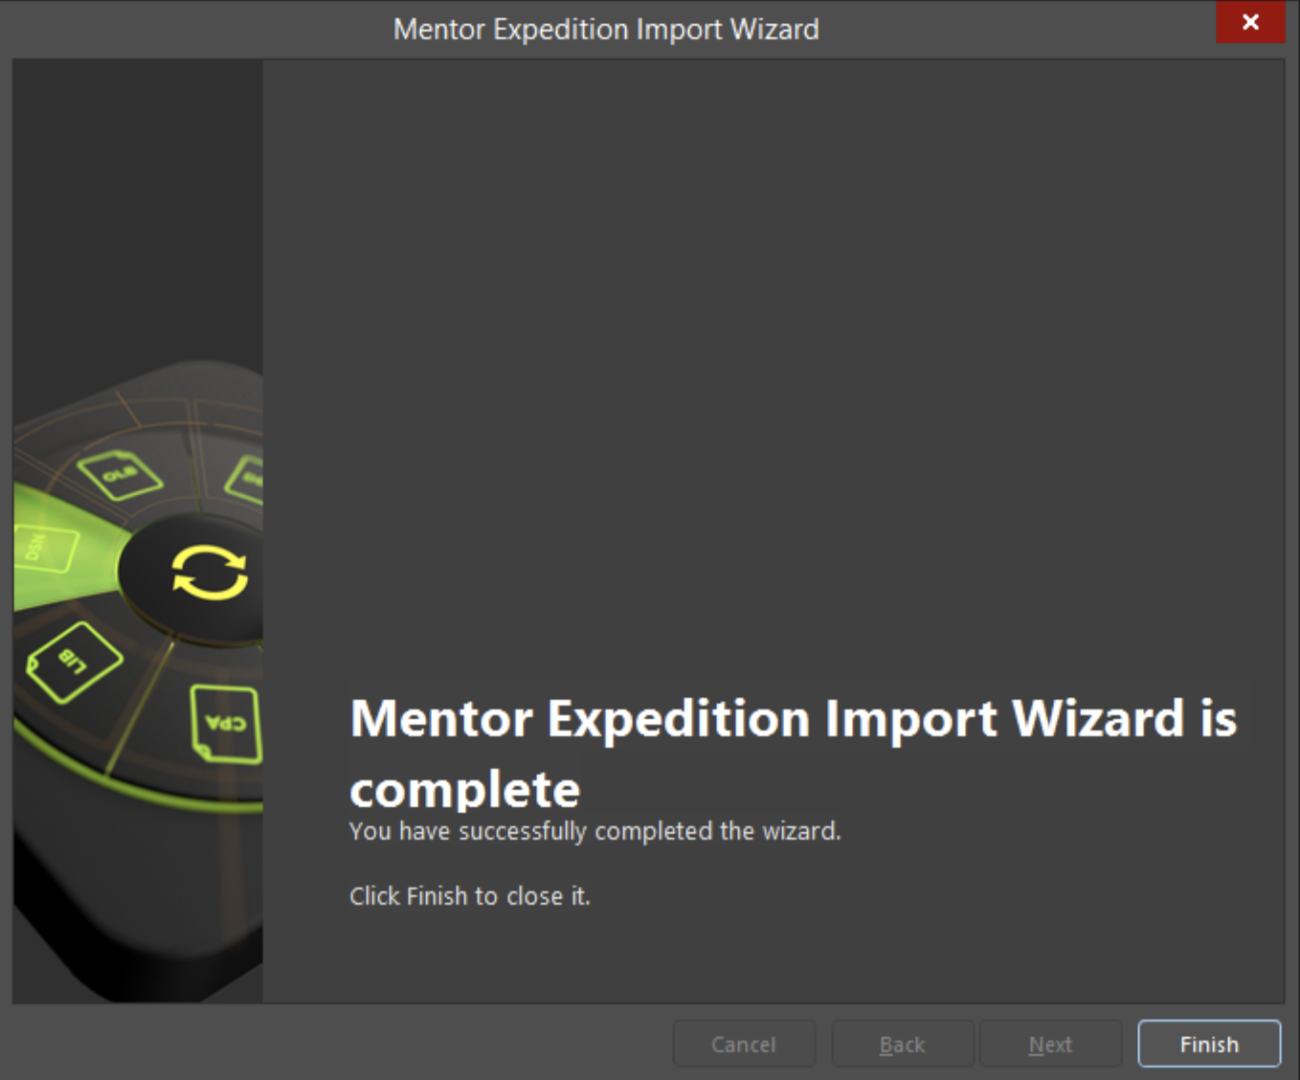Click the grayed-out Next button

1050,1044
